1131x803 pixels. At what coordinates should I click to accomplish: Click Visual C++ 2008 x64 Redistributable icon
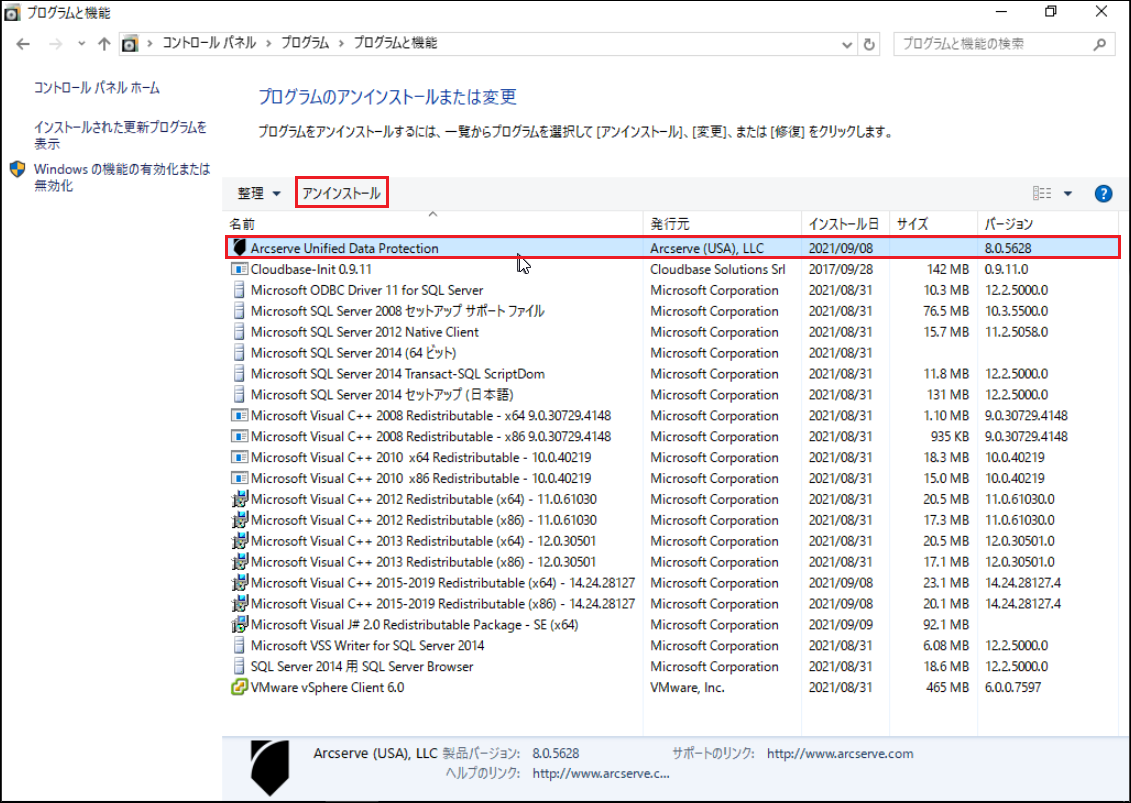[x=239, y=416]
